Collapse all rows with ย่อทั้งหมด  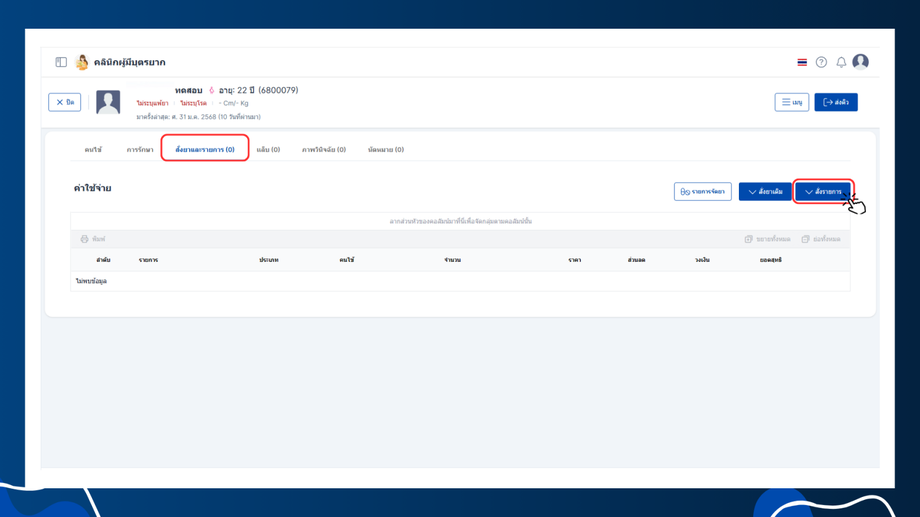coord(821,239)
